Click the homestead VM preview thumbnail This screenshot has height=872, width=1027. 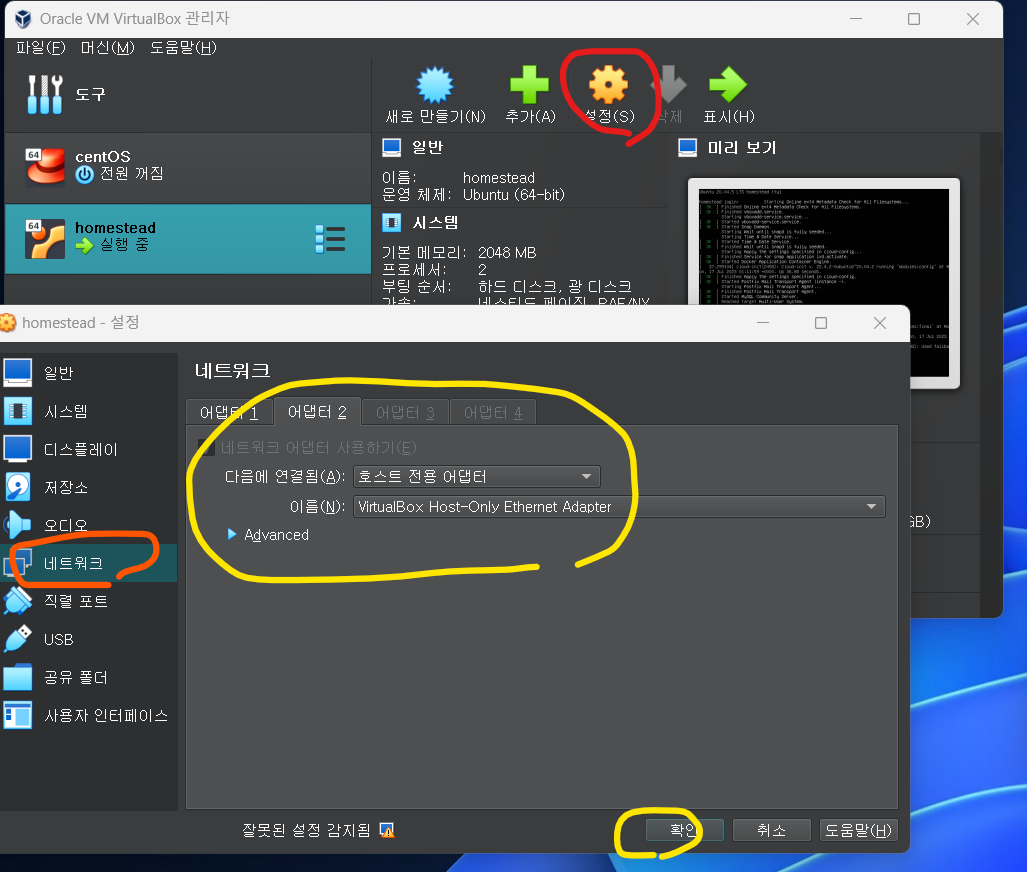click(823, 283)
